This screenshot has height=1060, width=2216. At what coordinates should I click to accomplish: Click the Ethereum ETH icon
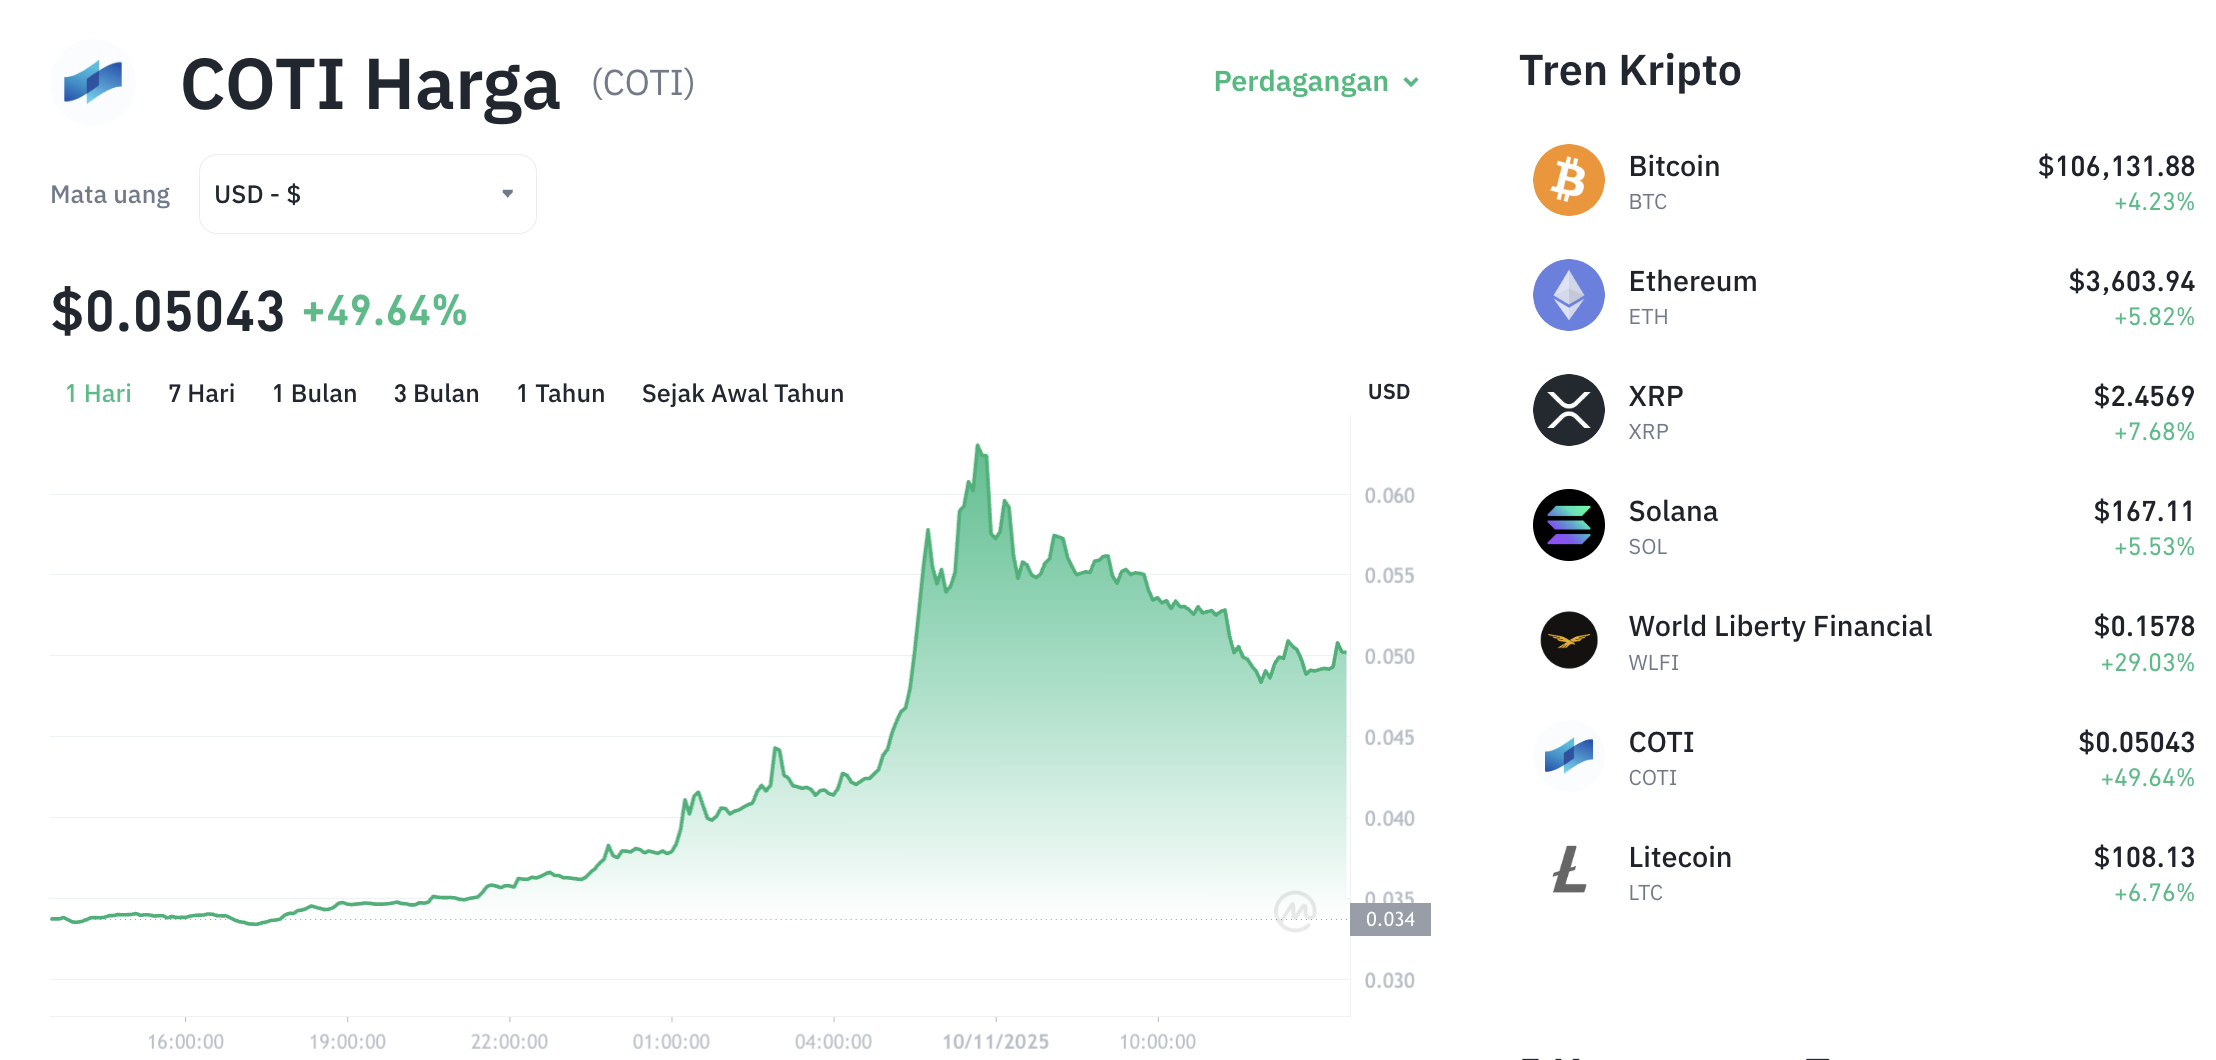point(1568,296)
